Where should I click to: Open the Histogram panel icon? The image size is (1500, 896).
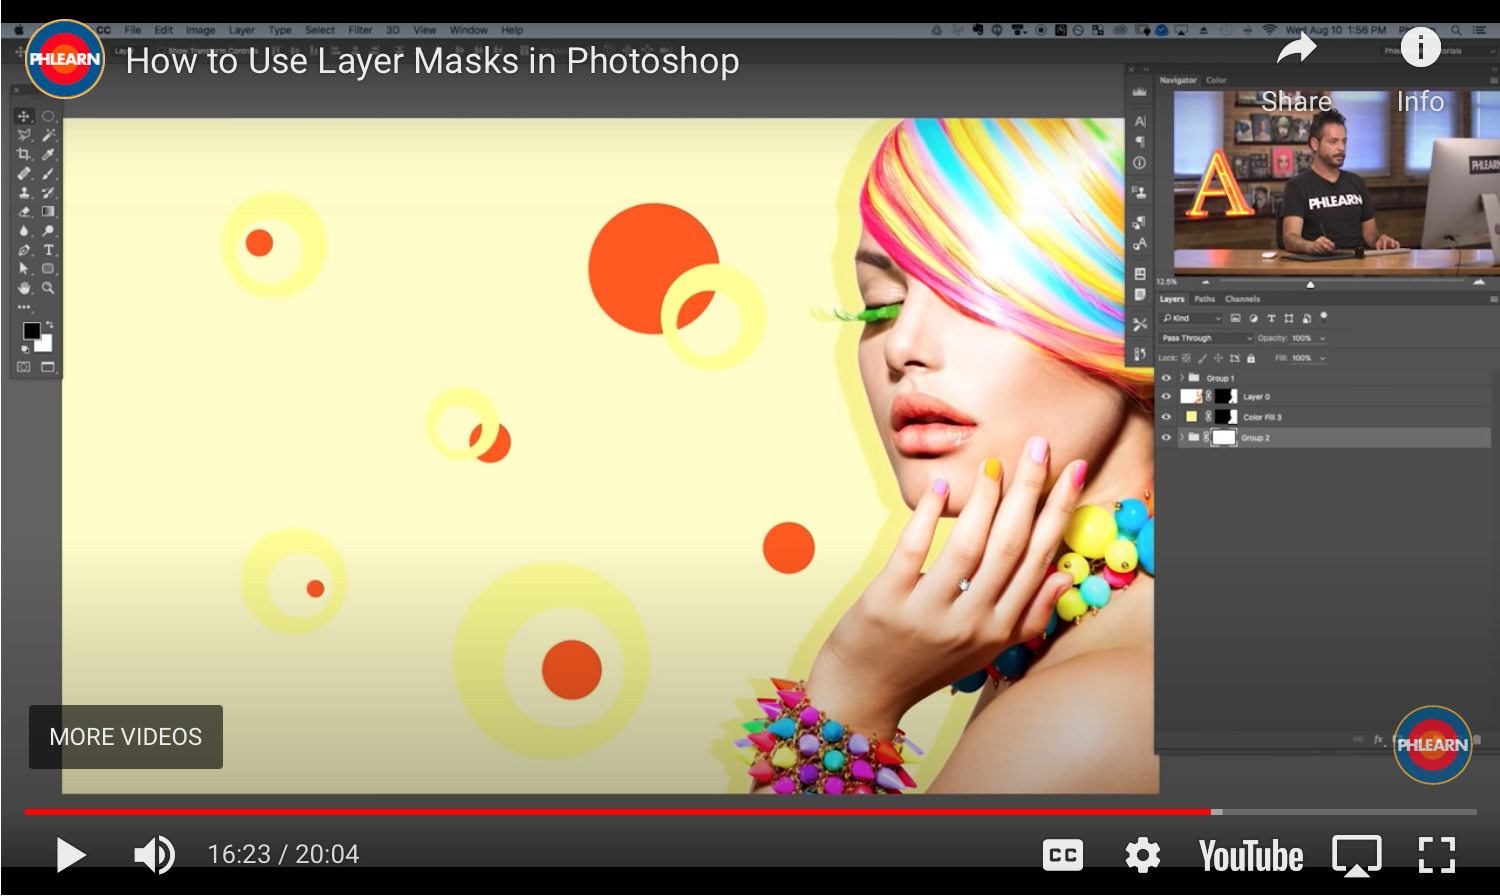[x=1139, y=92]
